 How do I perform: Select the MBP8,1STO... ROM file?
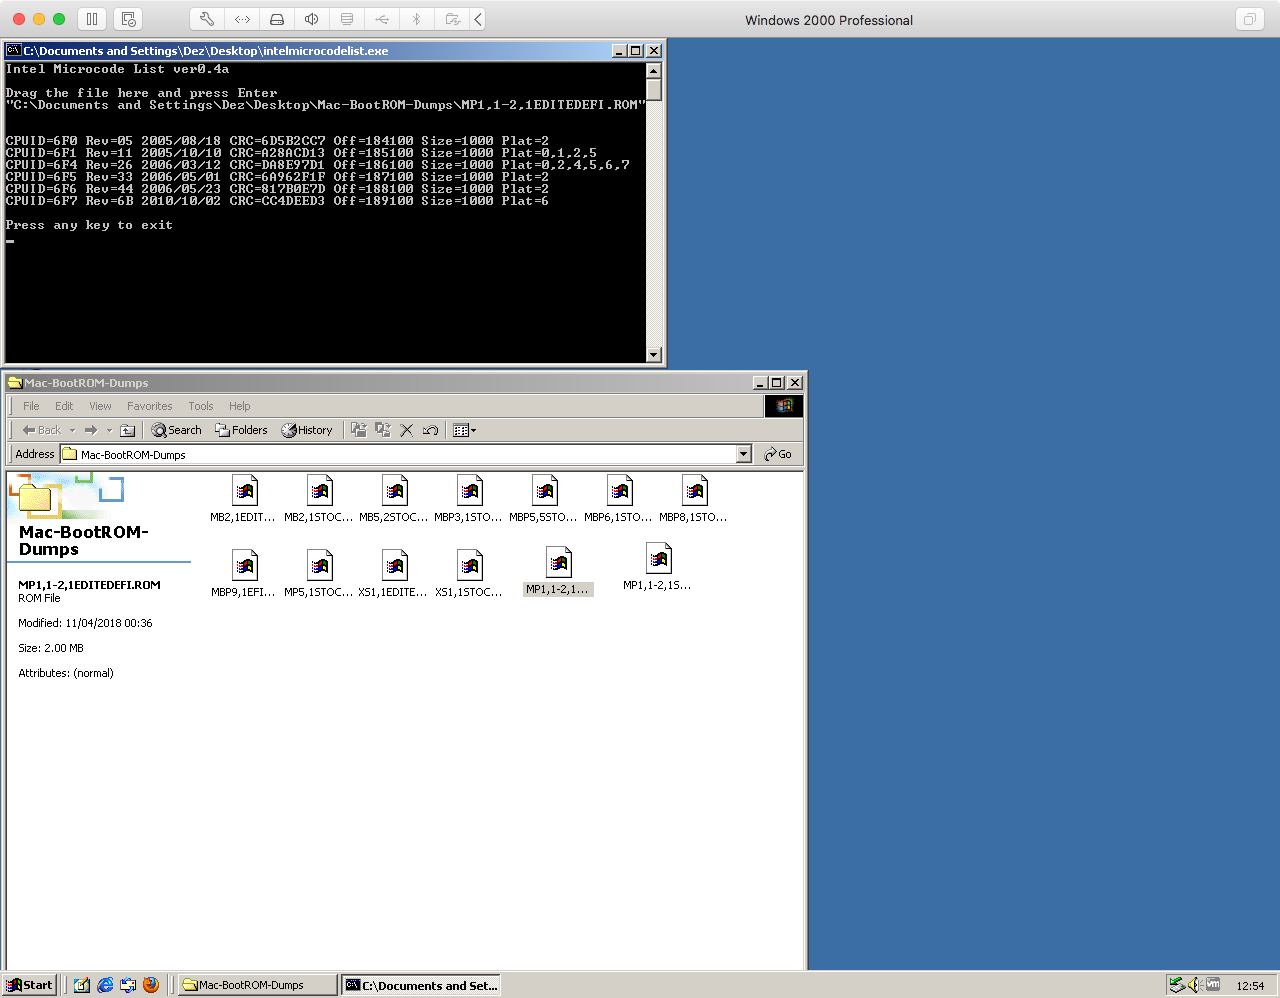click(x=694, y=500)
